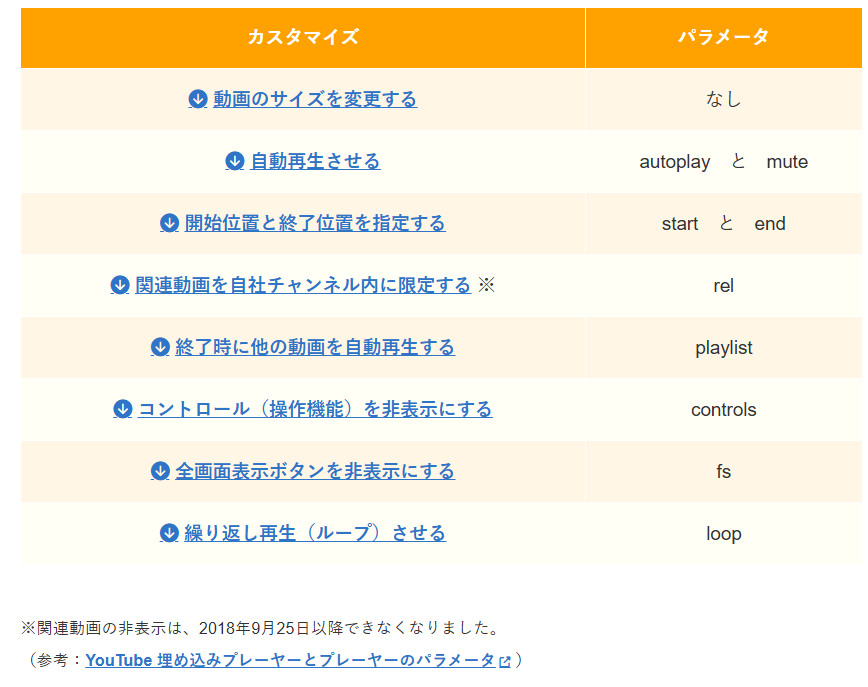The image size is (868, 687).
Task: Follow the 開始位置と終了位置を指定する link
Action: (x=315, y=223)
